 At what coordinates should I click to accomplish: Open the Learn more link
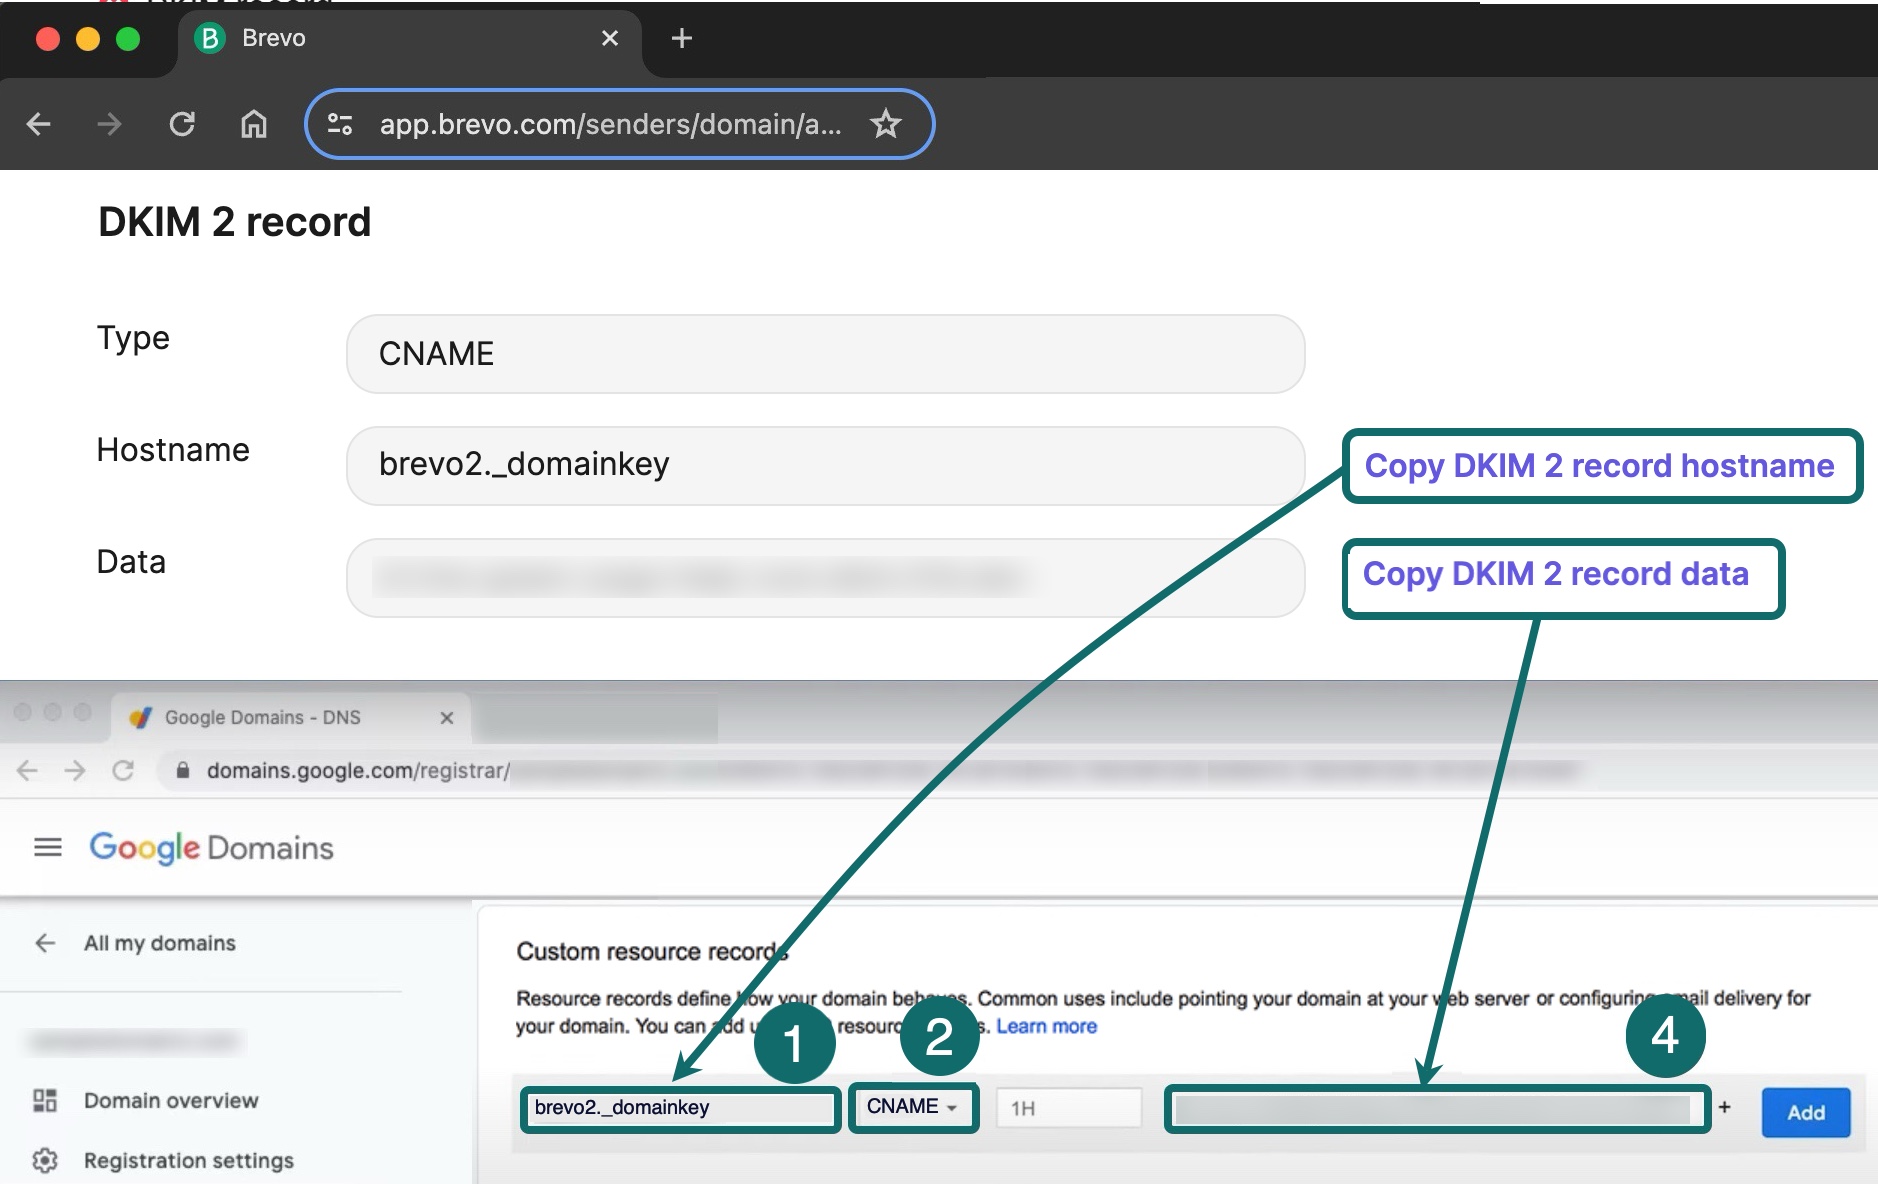[1046, 1026]
